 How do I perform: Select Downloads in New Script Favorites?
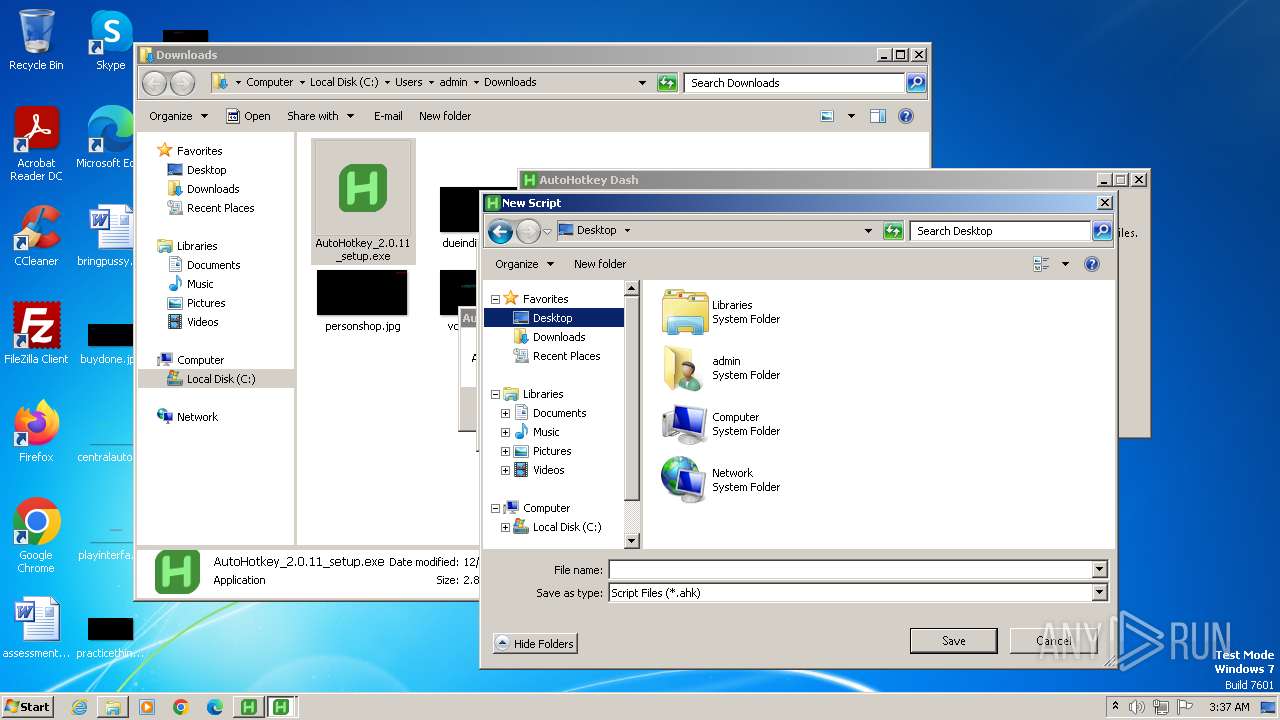pos(559,337)
